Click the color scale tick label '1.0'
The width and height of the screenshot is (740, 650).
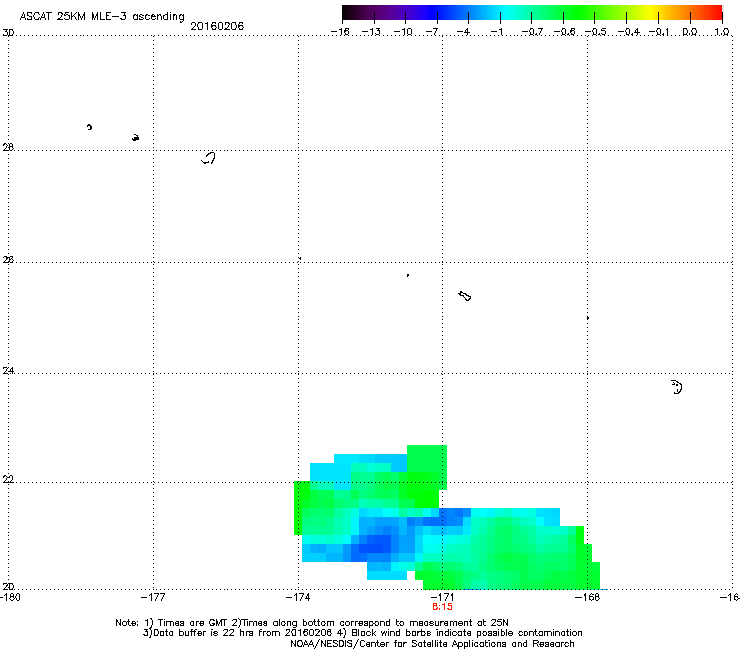click(x=722, y=32)
